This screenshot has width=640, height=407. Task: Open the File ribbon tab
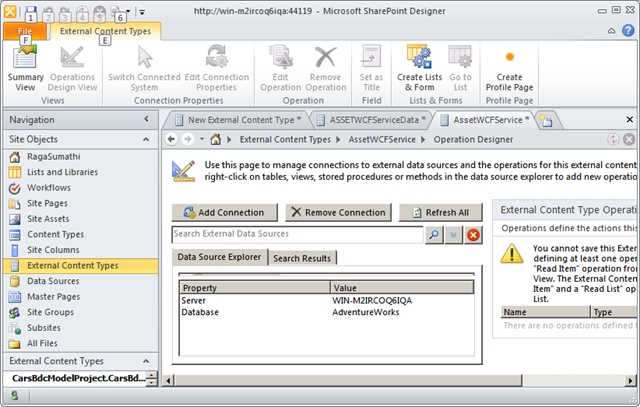pyautogui.click(x=24, y=31)
